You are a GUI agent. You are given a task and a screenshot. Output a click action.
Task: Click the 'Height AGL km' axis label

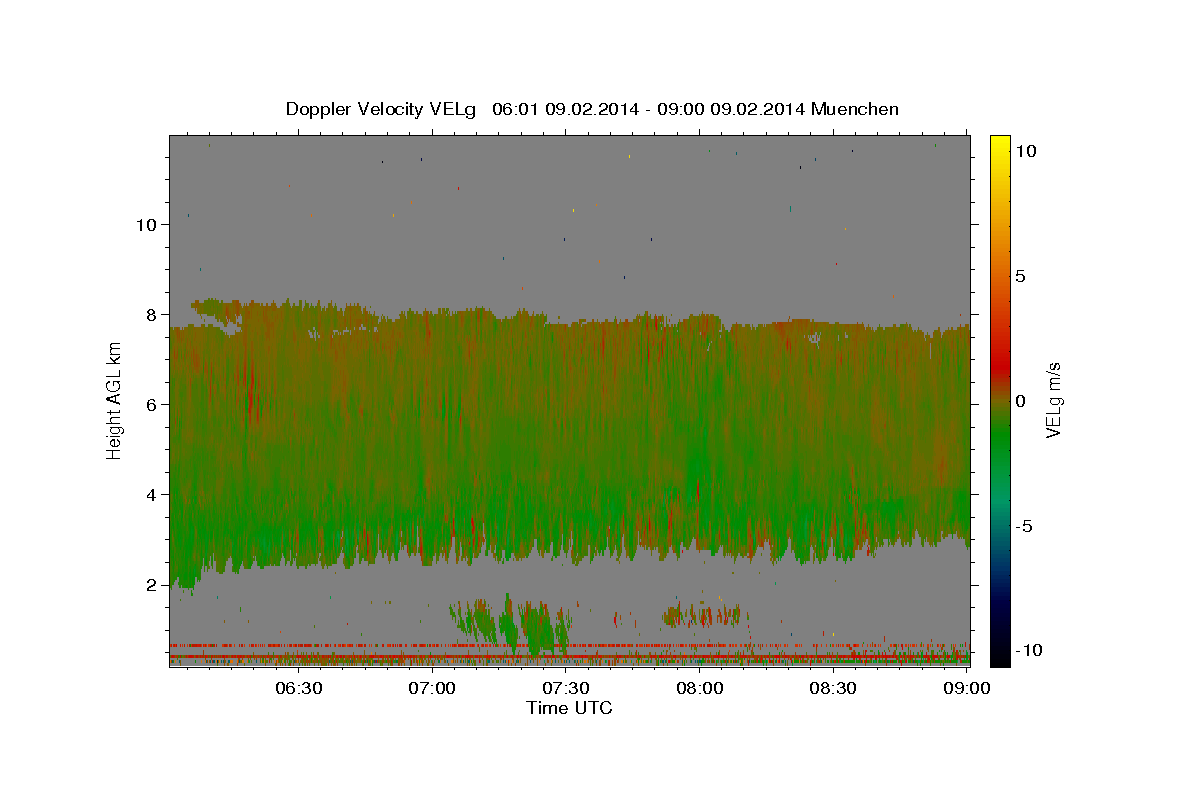click(115, 400)
